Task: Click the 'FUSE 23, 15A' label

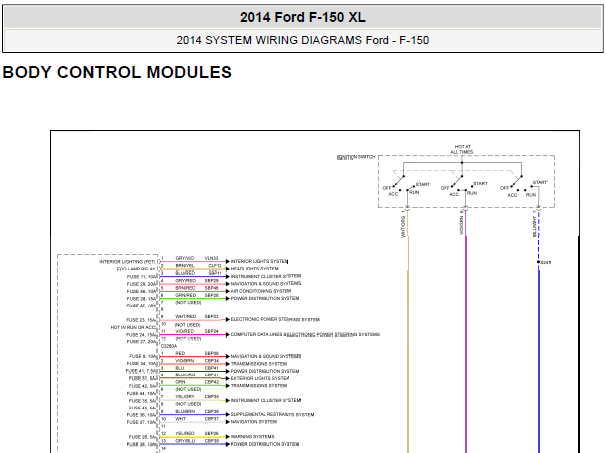Action: click(141, 320)
